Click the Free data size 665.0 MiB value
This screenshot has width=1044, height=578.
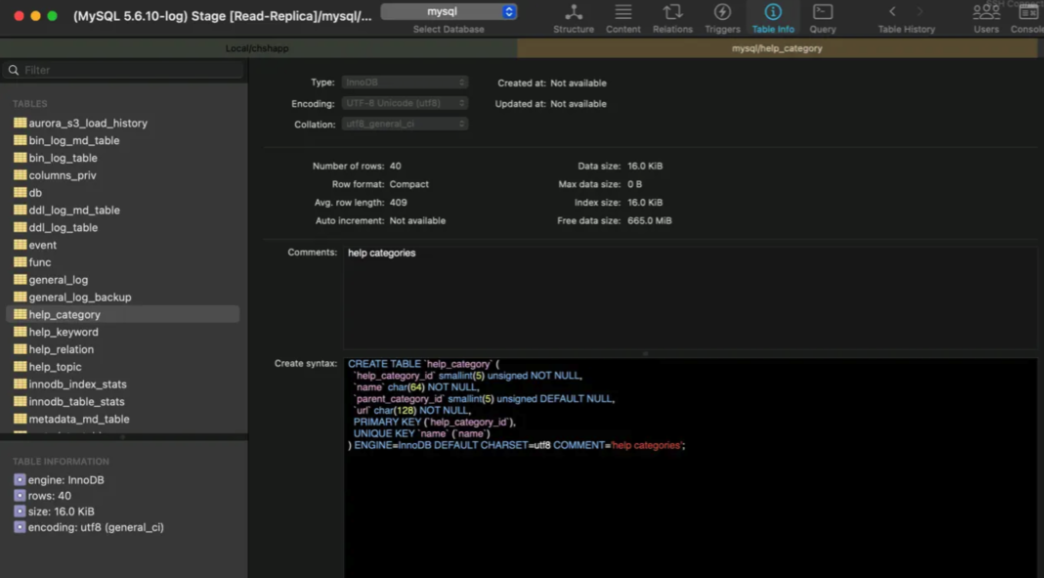pos(650,220)
